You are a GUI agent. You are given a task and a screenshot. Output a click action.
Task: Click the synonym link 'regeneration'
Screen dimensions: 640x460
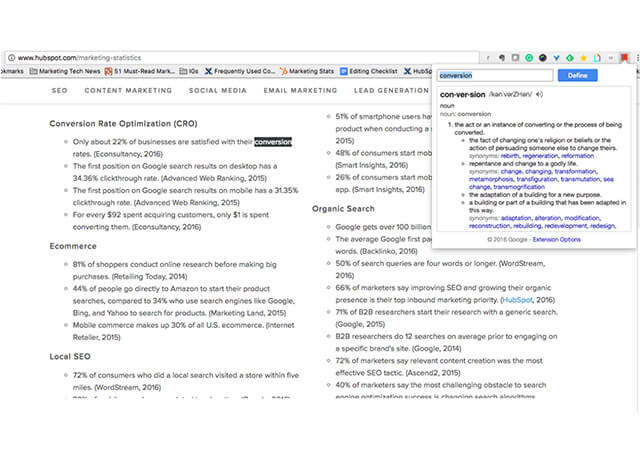pos(541,156)
